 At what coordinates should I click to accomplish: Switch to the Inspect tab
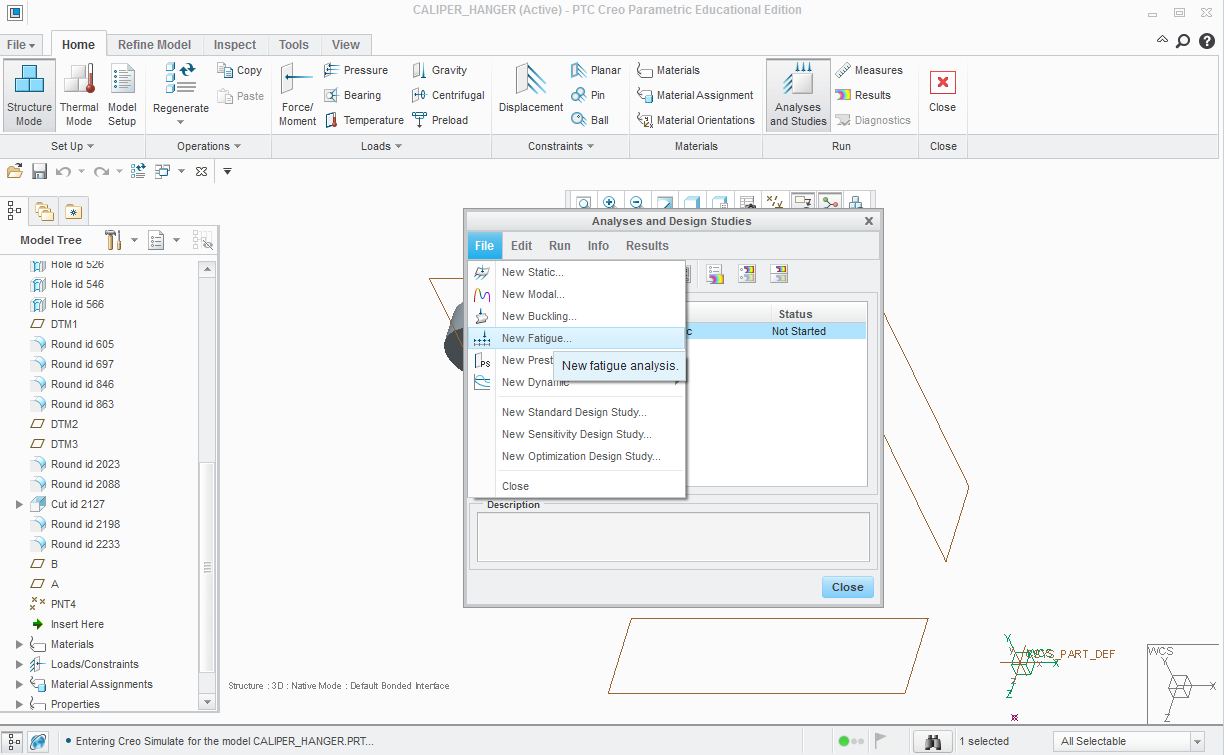[235, 45]
